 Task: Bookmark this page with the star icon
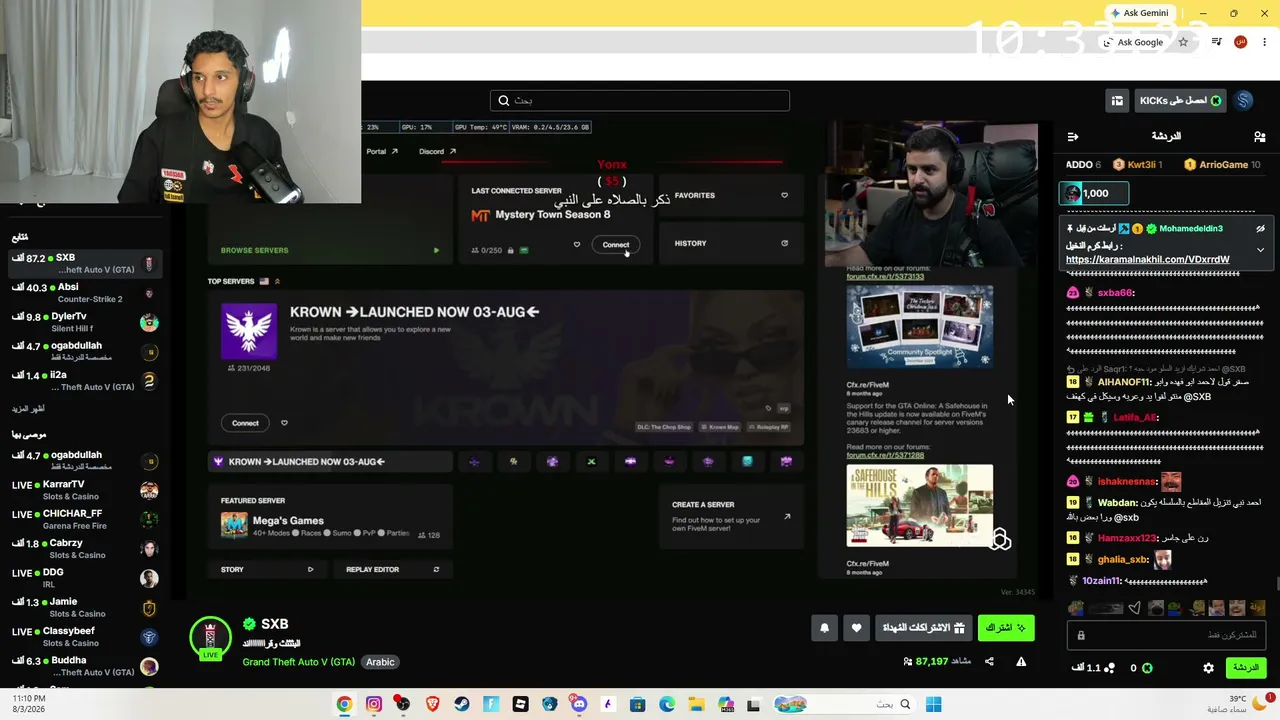coord(1183,42)
